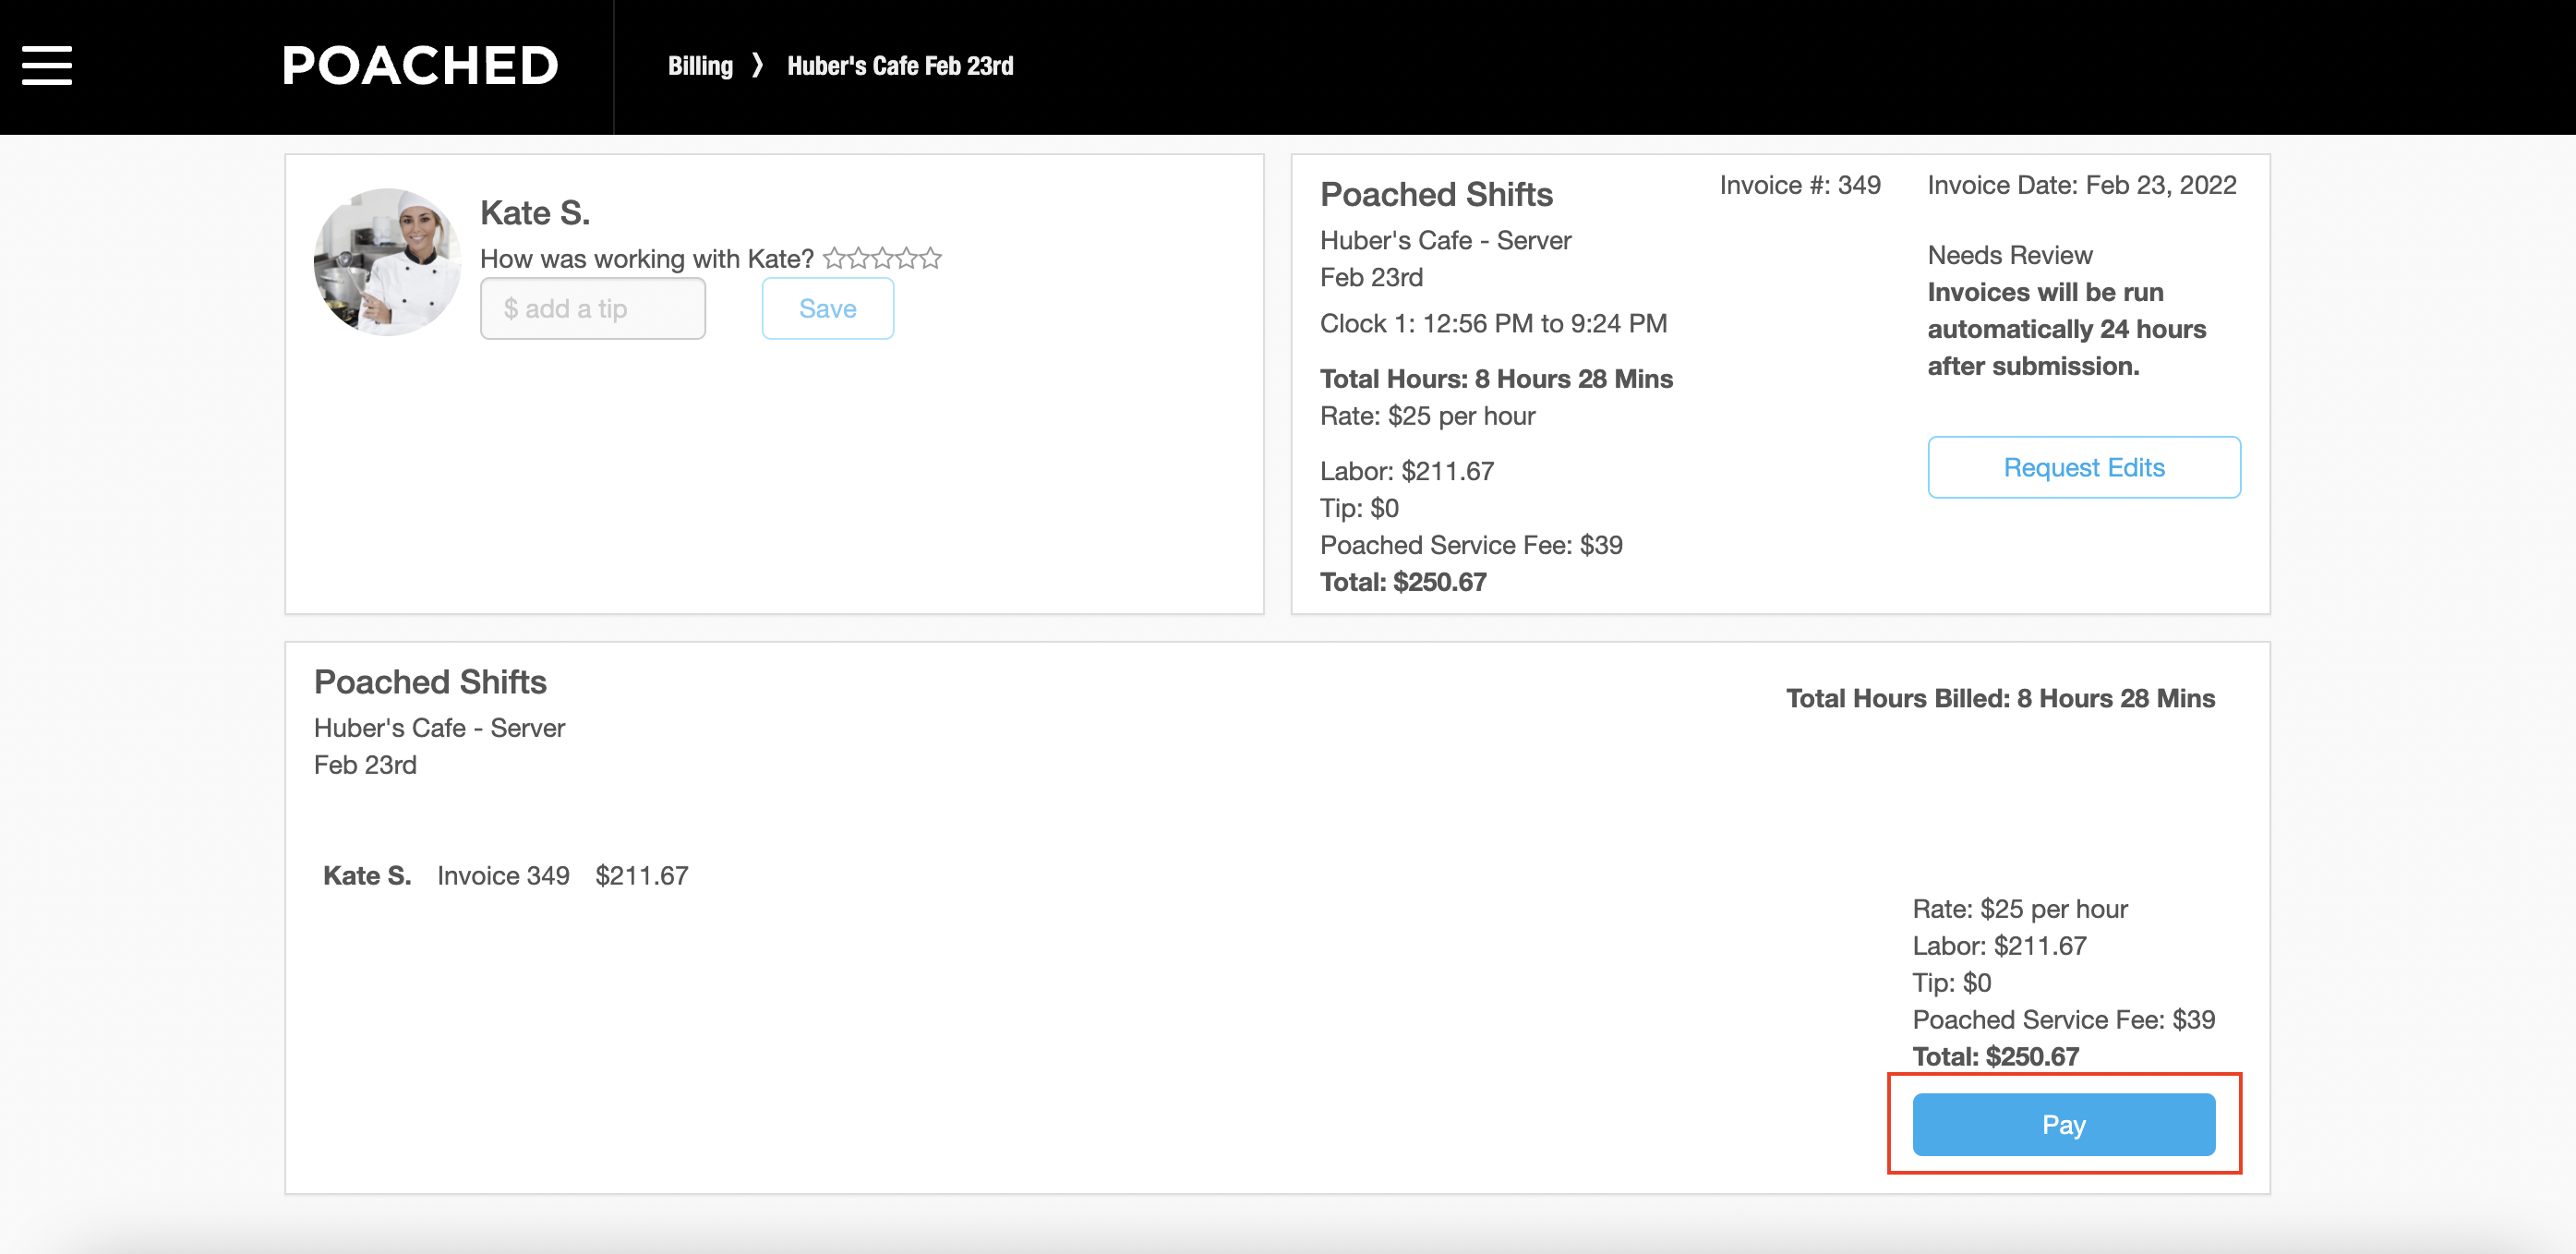Select Huber's Cafe Feb 23rd breadcrumb
The height and width of the screenshot is (1254, 2576).
click(900, 66)
